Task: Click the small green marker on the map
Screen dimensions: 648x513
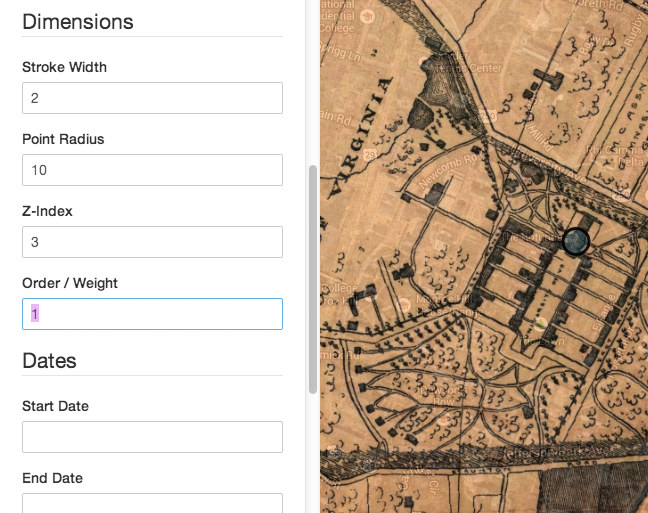Action: 541,324
